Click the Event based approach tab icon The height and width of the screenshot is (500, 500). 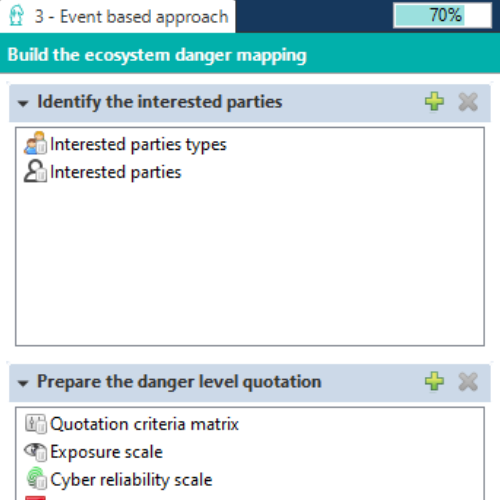point(16,15)
